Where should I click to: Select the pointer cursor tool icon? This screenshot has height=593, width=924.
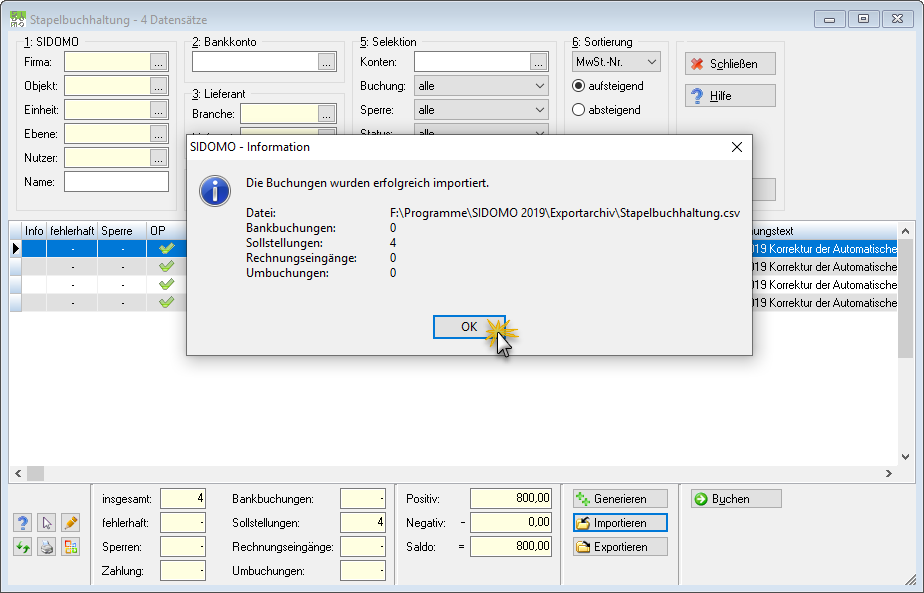pyautogui.click(x=47, y=523)
